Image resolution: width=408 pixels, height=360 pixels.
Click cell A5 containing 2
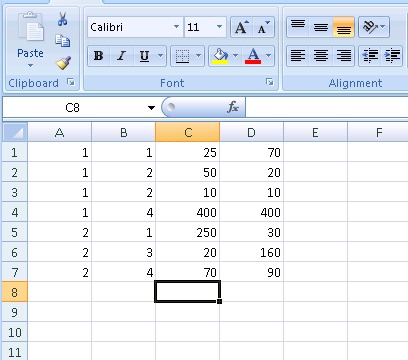pyautogui.click(x=59, y=232)
